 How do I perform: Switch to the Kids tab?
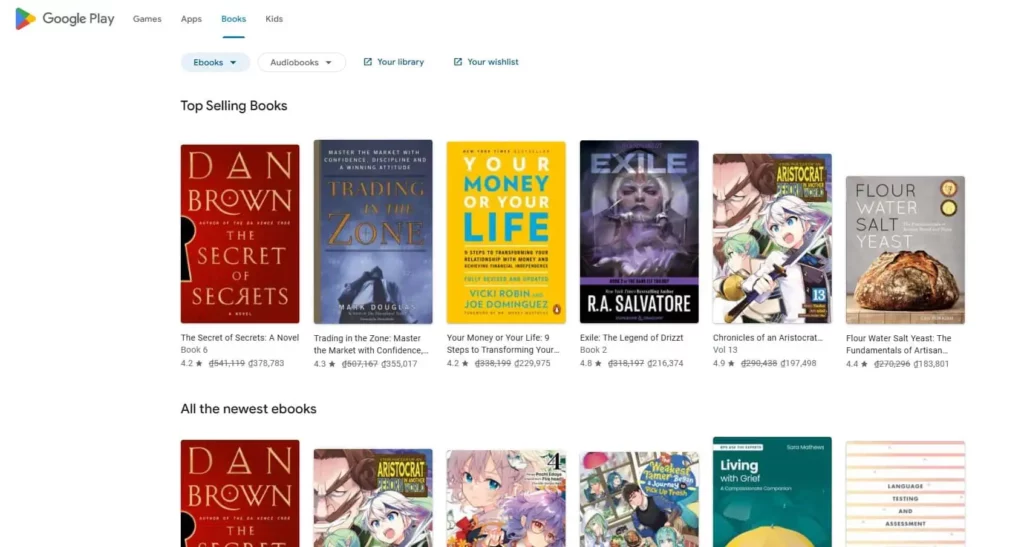coord(274,19)
